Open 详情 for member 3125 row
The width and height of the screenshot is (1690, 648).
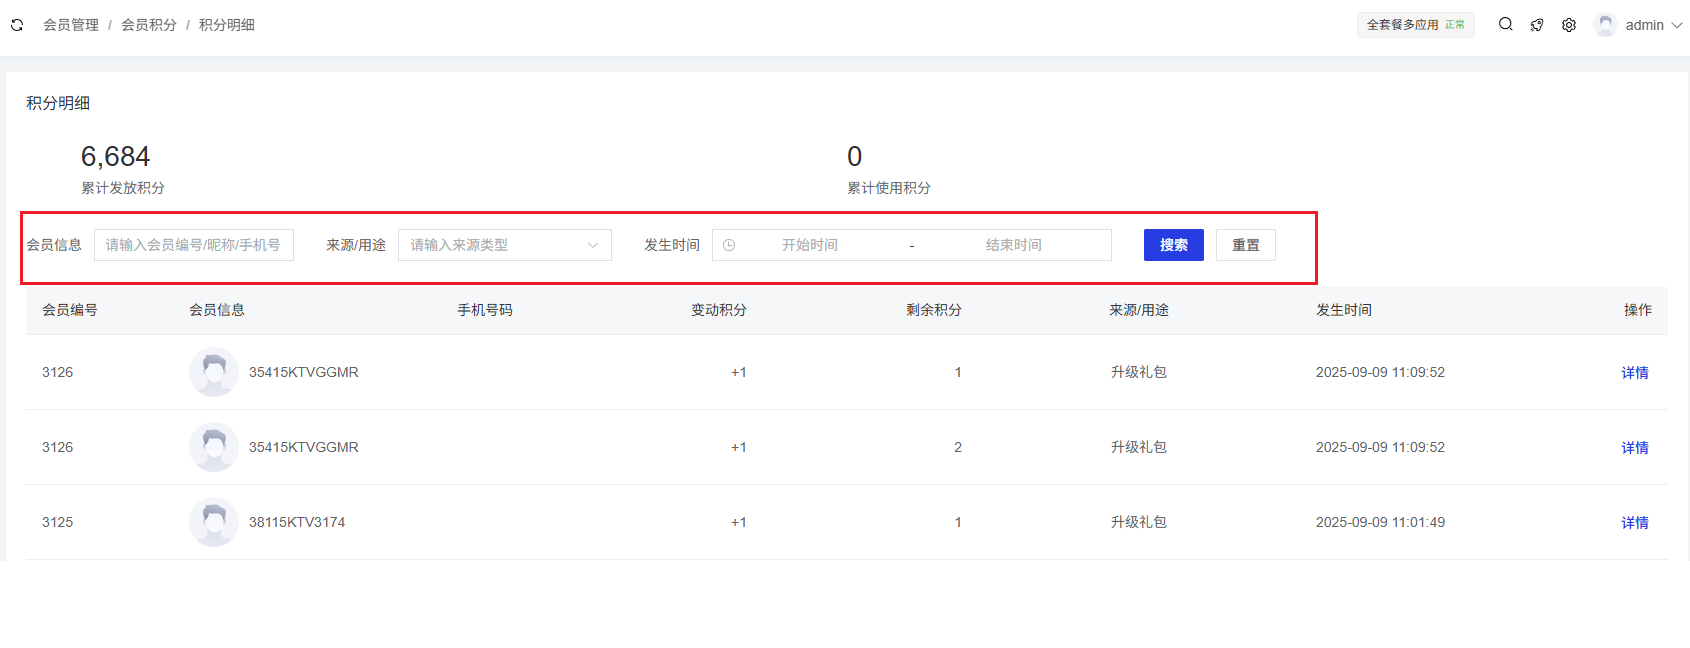pyautogui.click(x=1634, y=523)
